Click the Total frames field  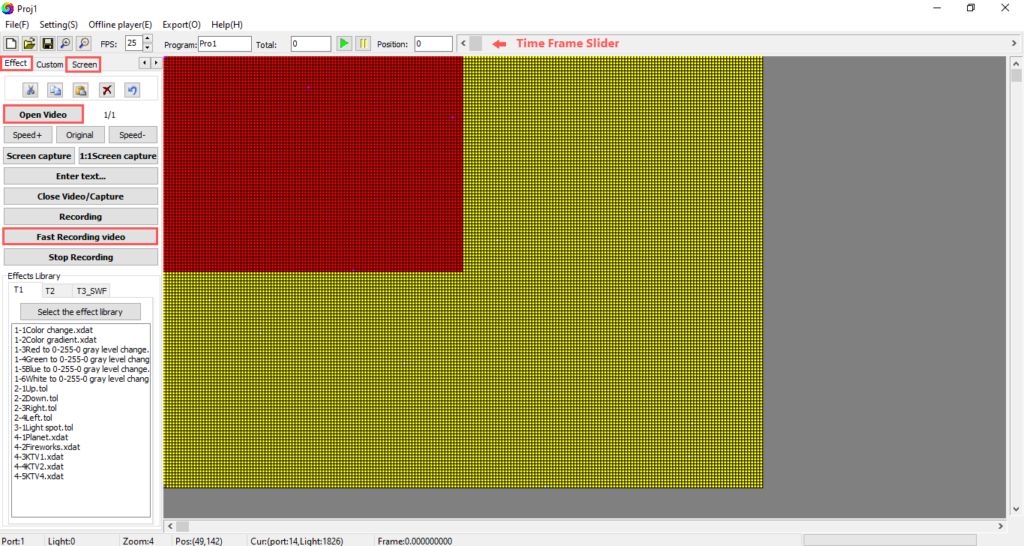(311, 44)
